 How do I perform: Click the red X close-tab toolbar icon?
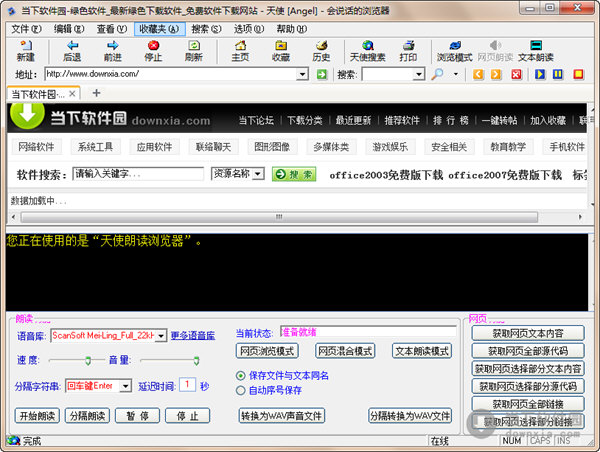[517, 74]
